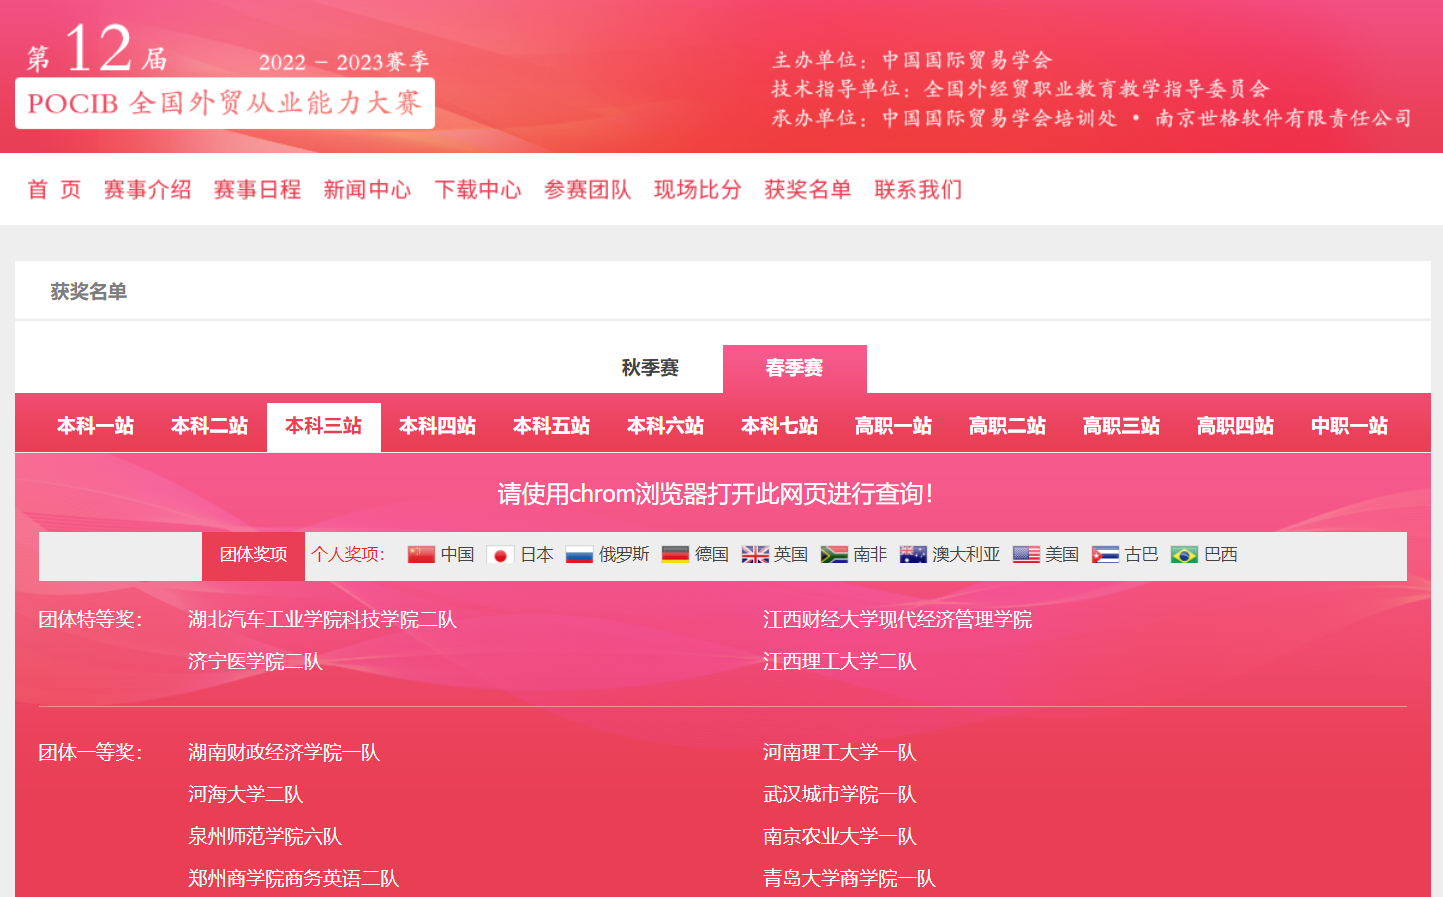
Task: Click the 团体特等奖 label
Action: (90, 620)
